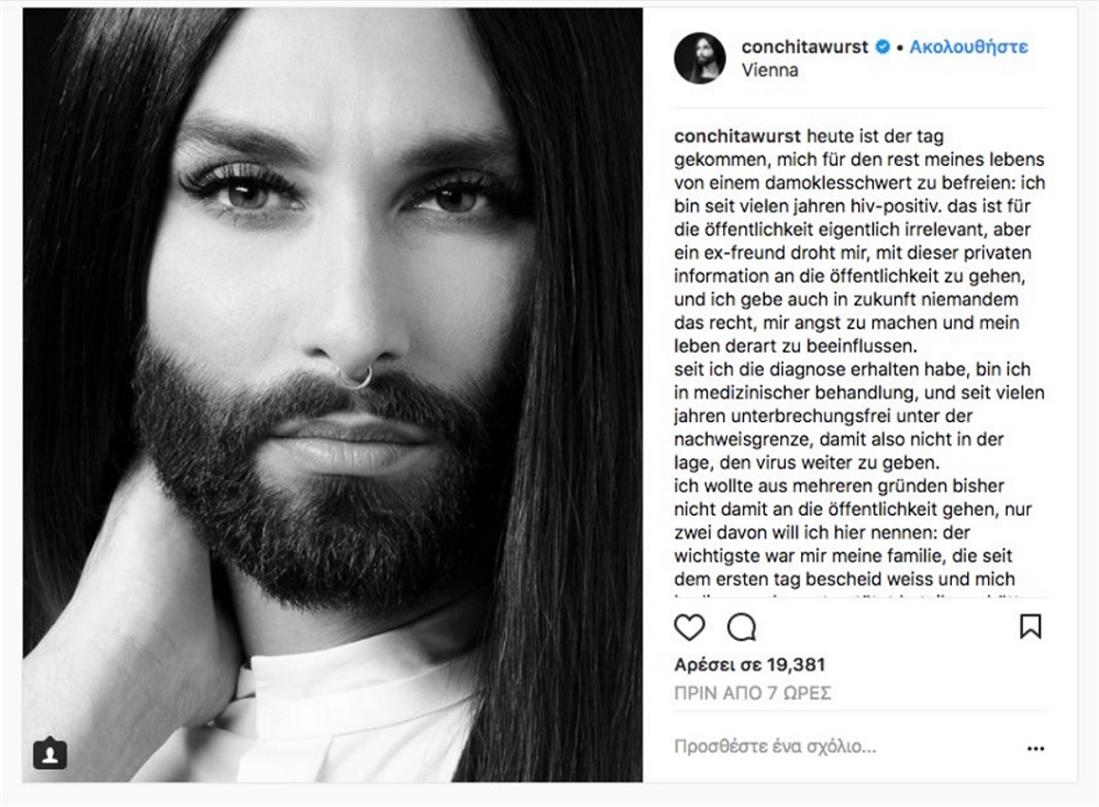This screenshot has width=1099, height=807.
Task: Open the three-dot more options menu
Action: pos(1035,747)
